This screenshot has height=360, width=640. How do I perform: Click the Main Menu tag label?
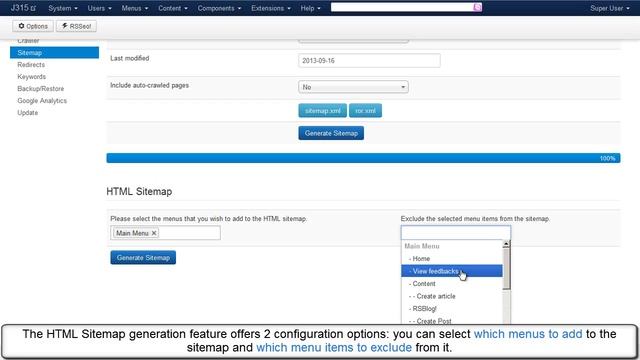pos(132,233)
